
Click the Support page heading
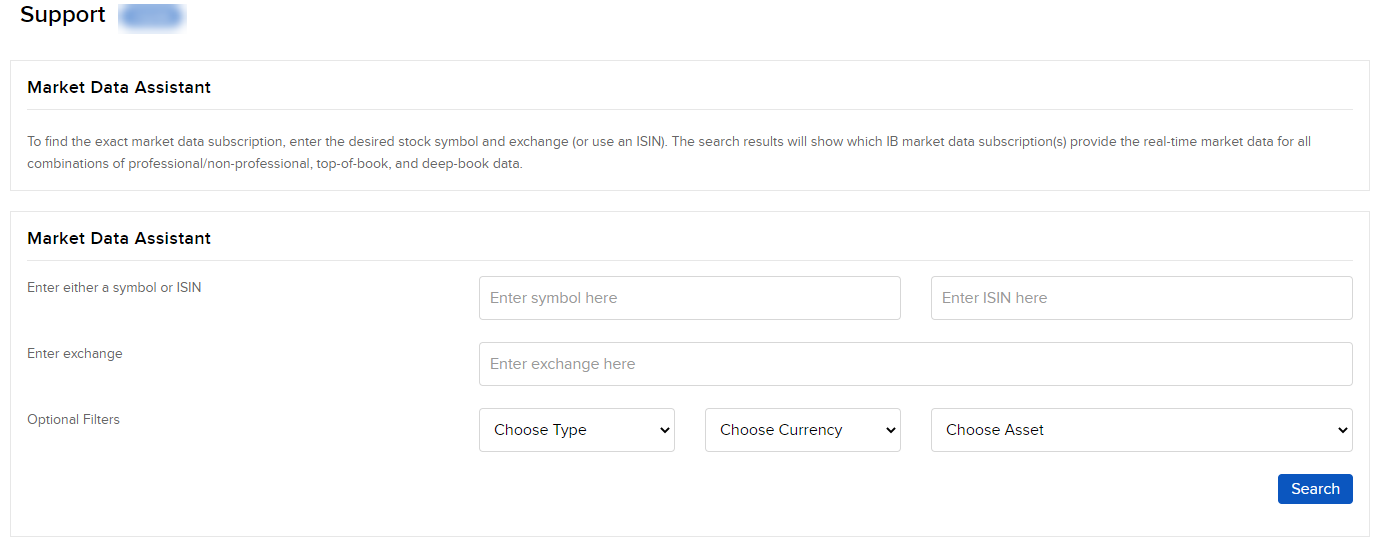[63, 15]
